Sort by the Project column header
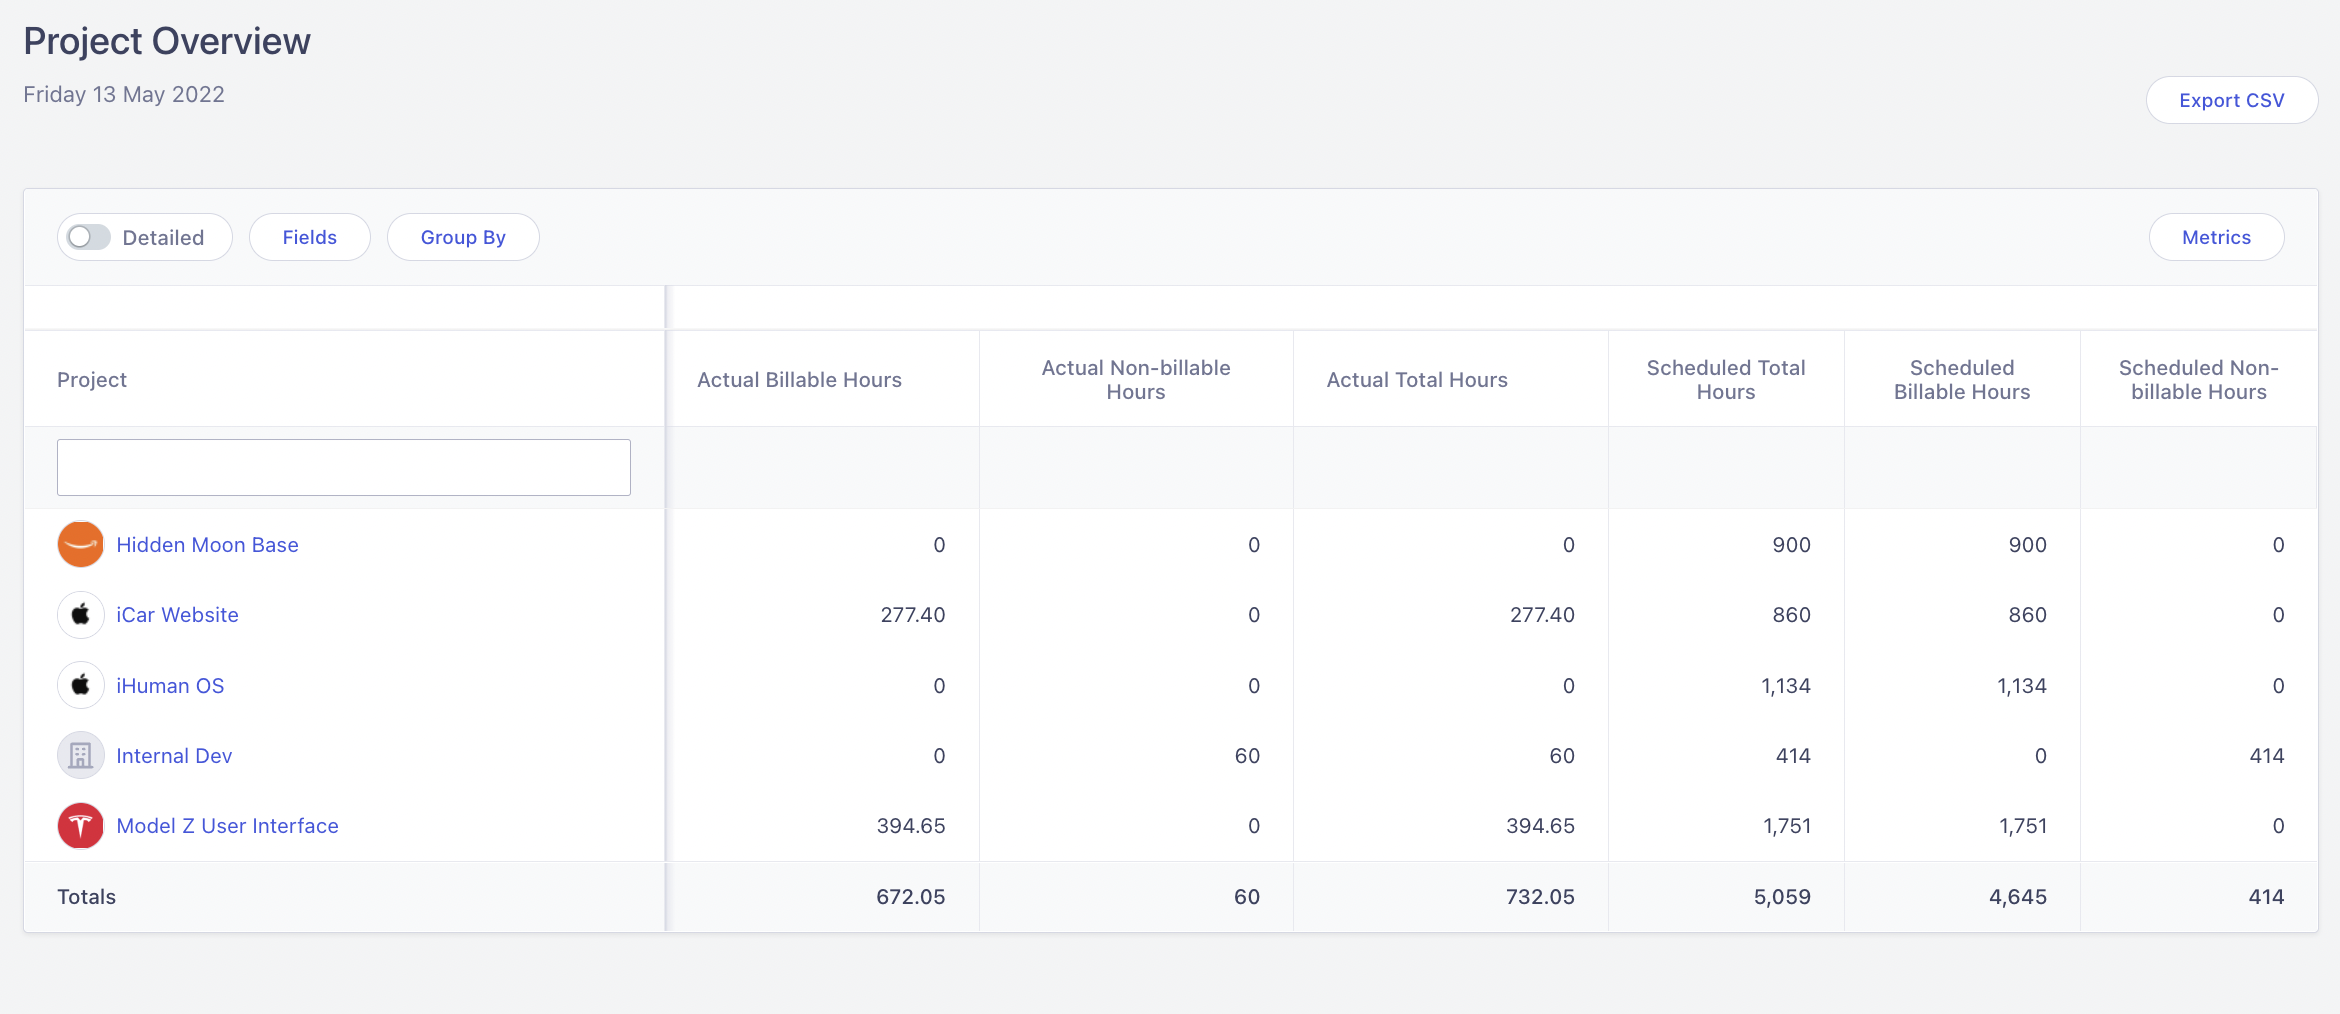The width and height of the screenshot is (2340, 1014). [92, 380]
